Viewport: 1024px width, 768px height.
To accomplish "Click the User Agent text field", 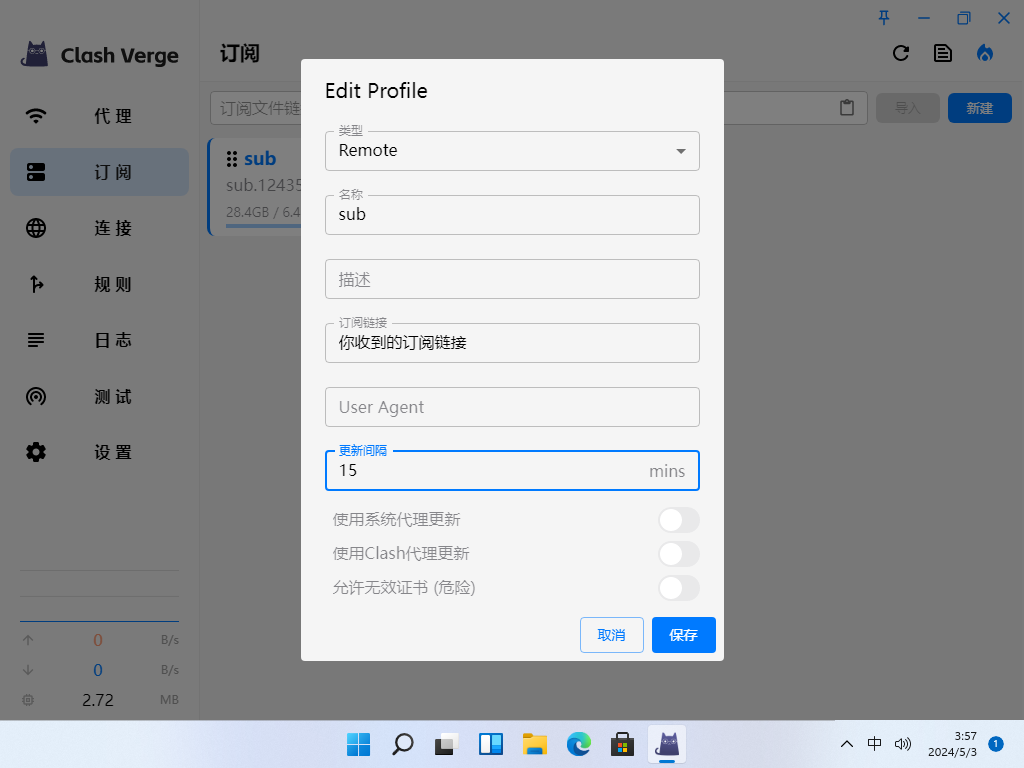I will (511, 407).
